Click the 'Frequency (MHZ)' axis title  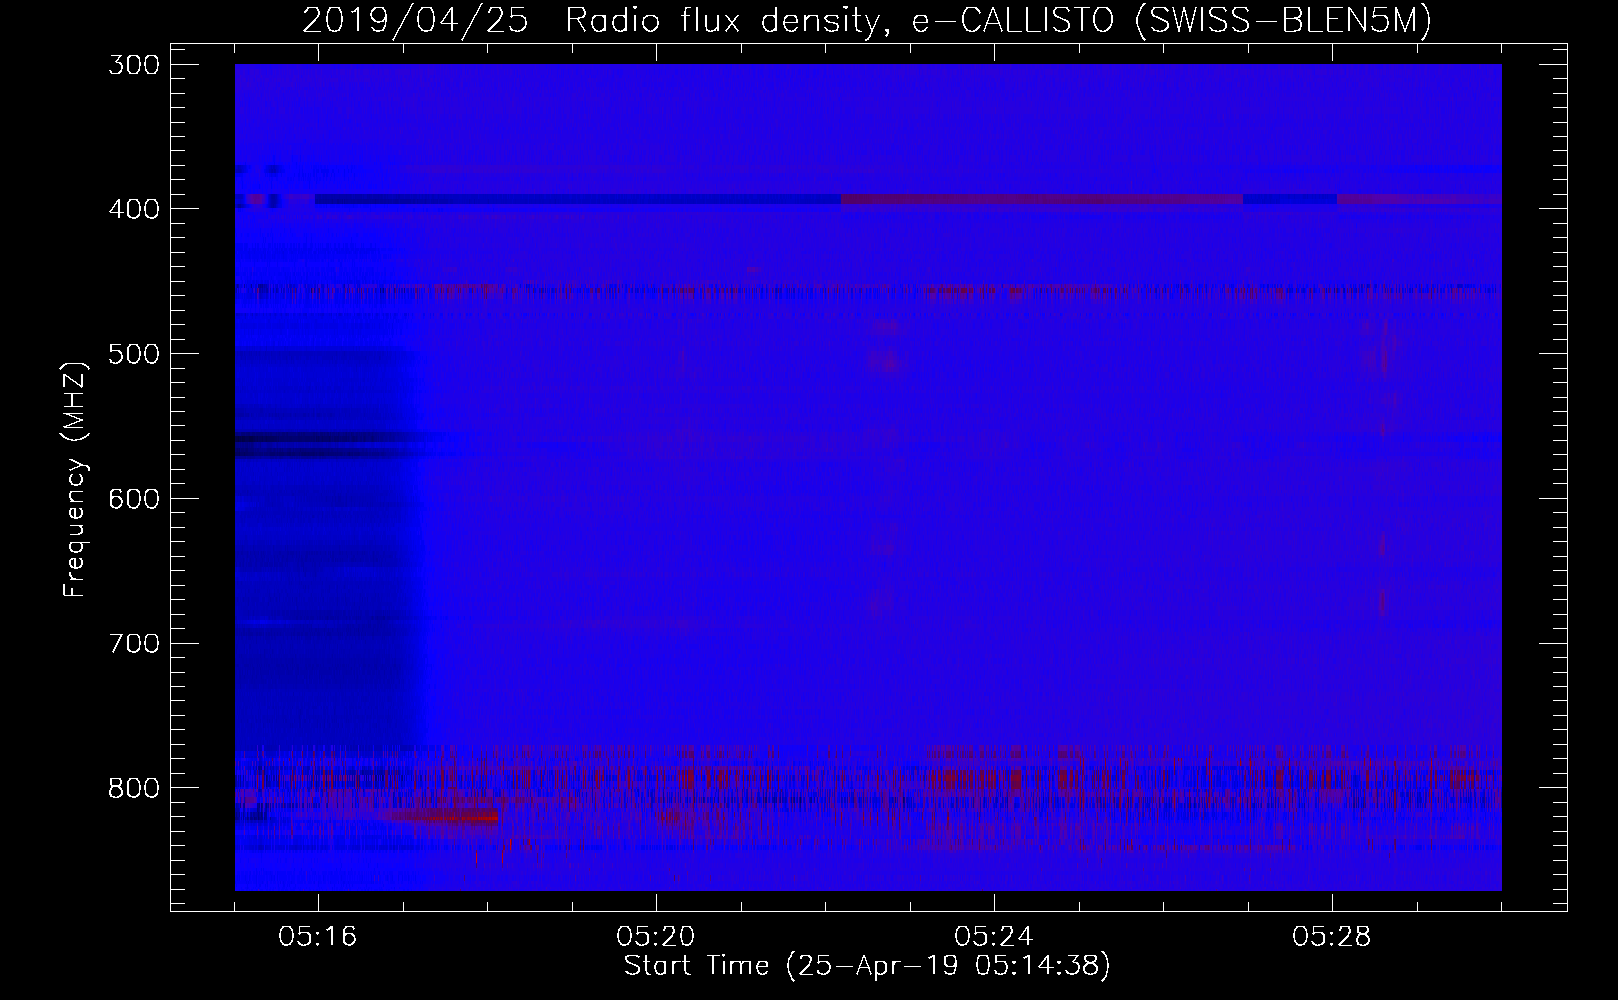click(x=75, y=480)
